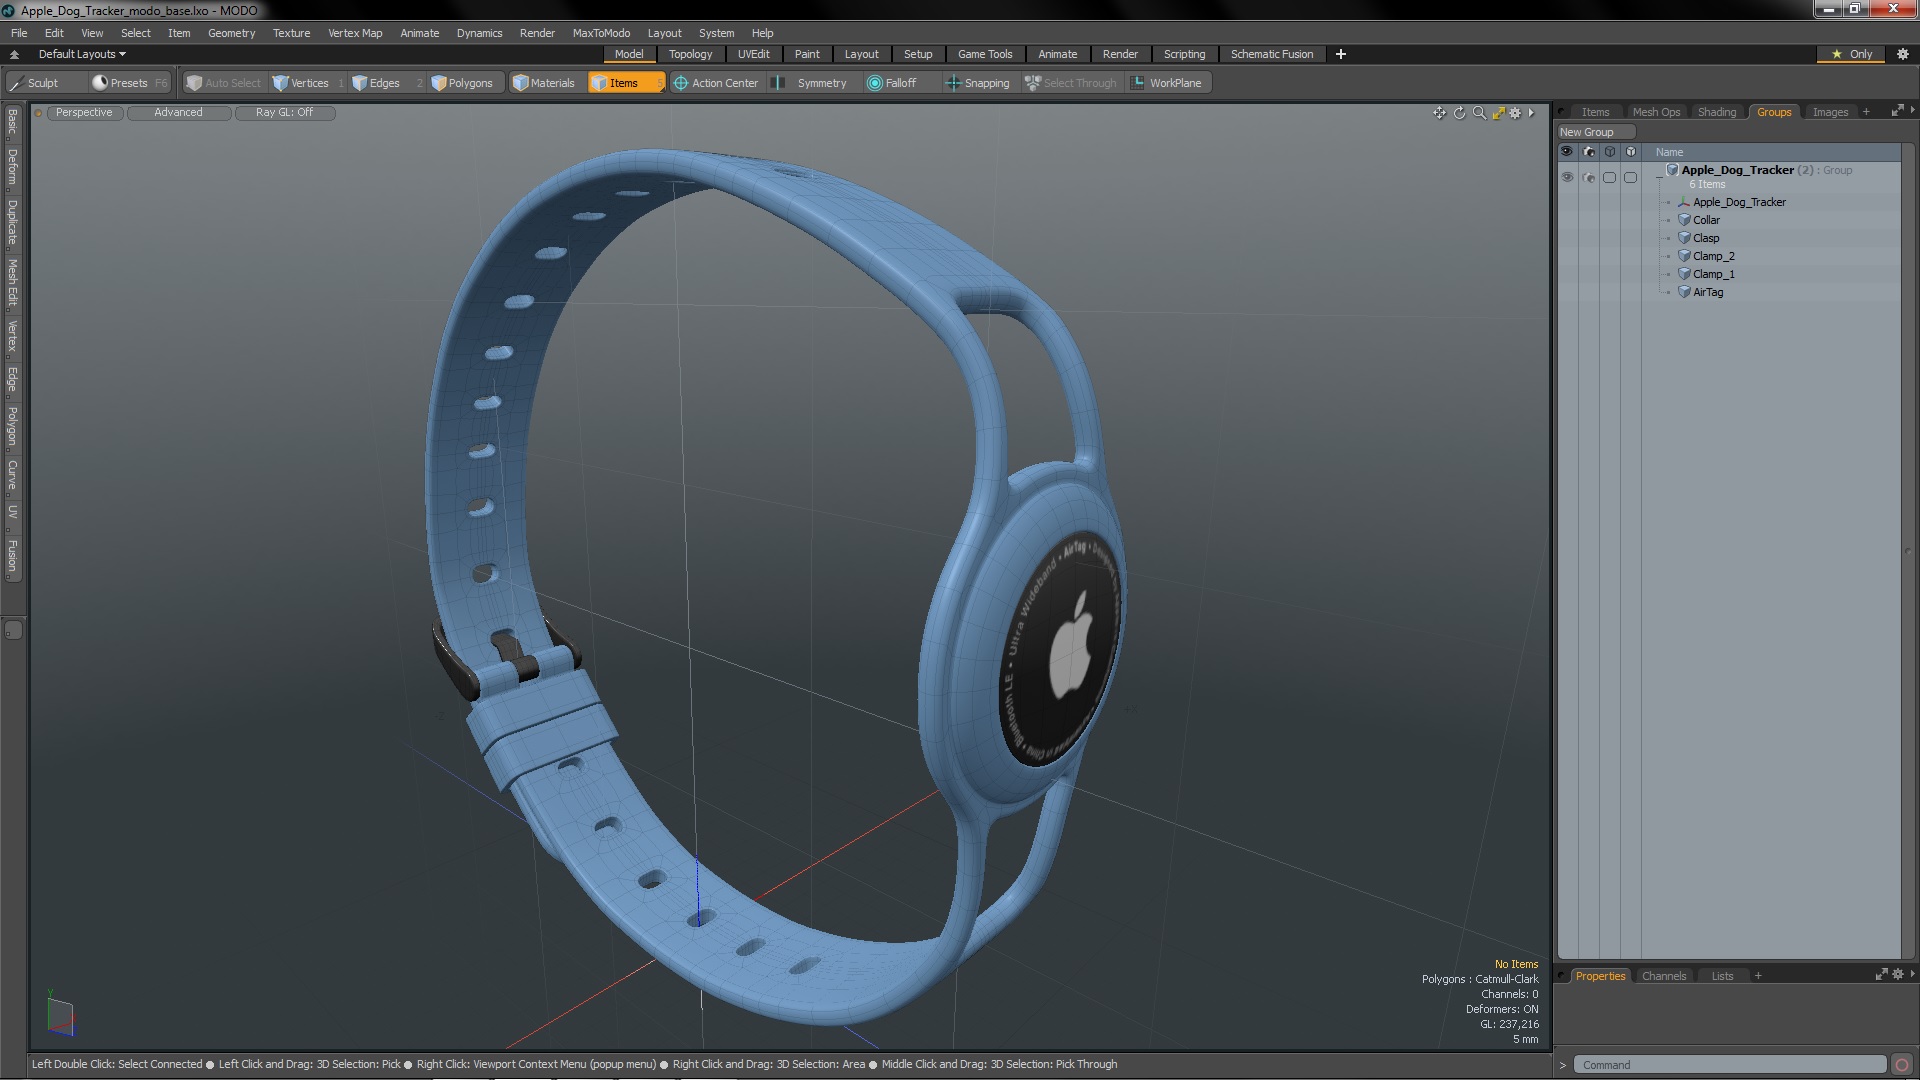Screen dimensions: 1920x1080
Task: Click the yellow viewport maximize arrows icon
Action: [x=1498, y=113]
